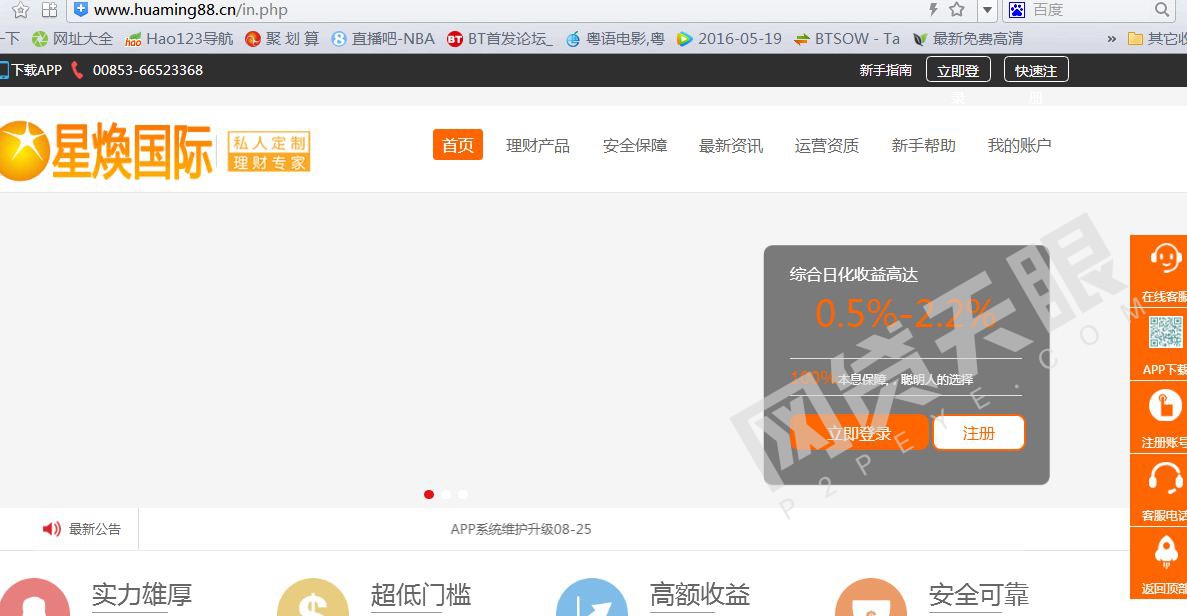Viewport: 1187px width, 616px height.
Task: Click the 注册 button in banner card
Action: click(x=979, y=433)
